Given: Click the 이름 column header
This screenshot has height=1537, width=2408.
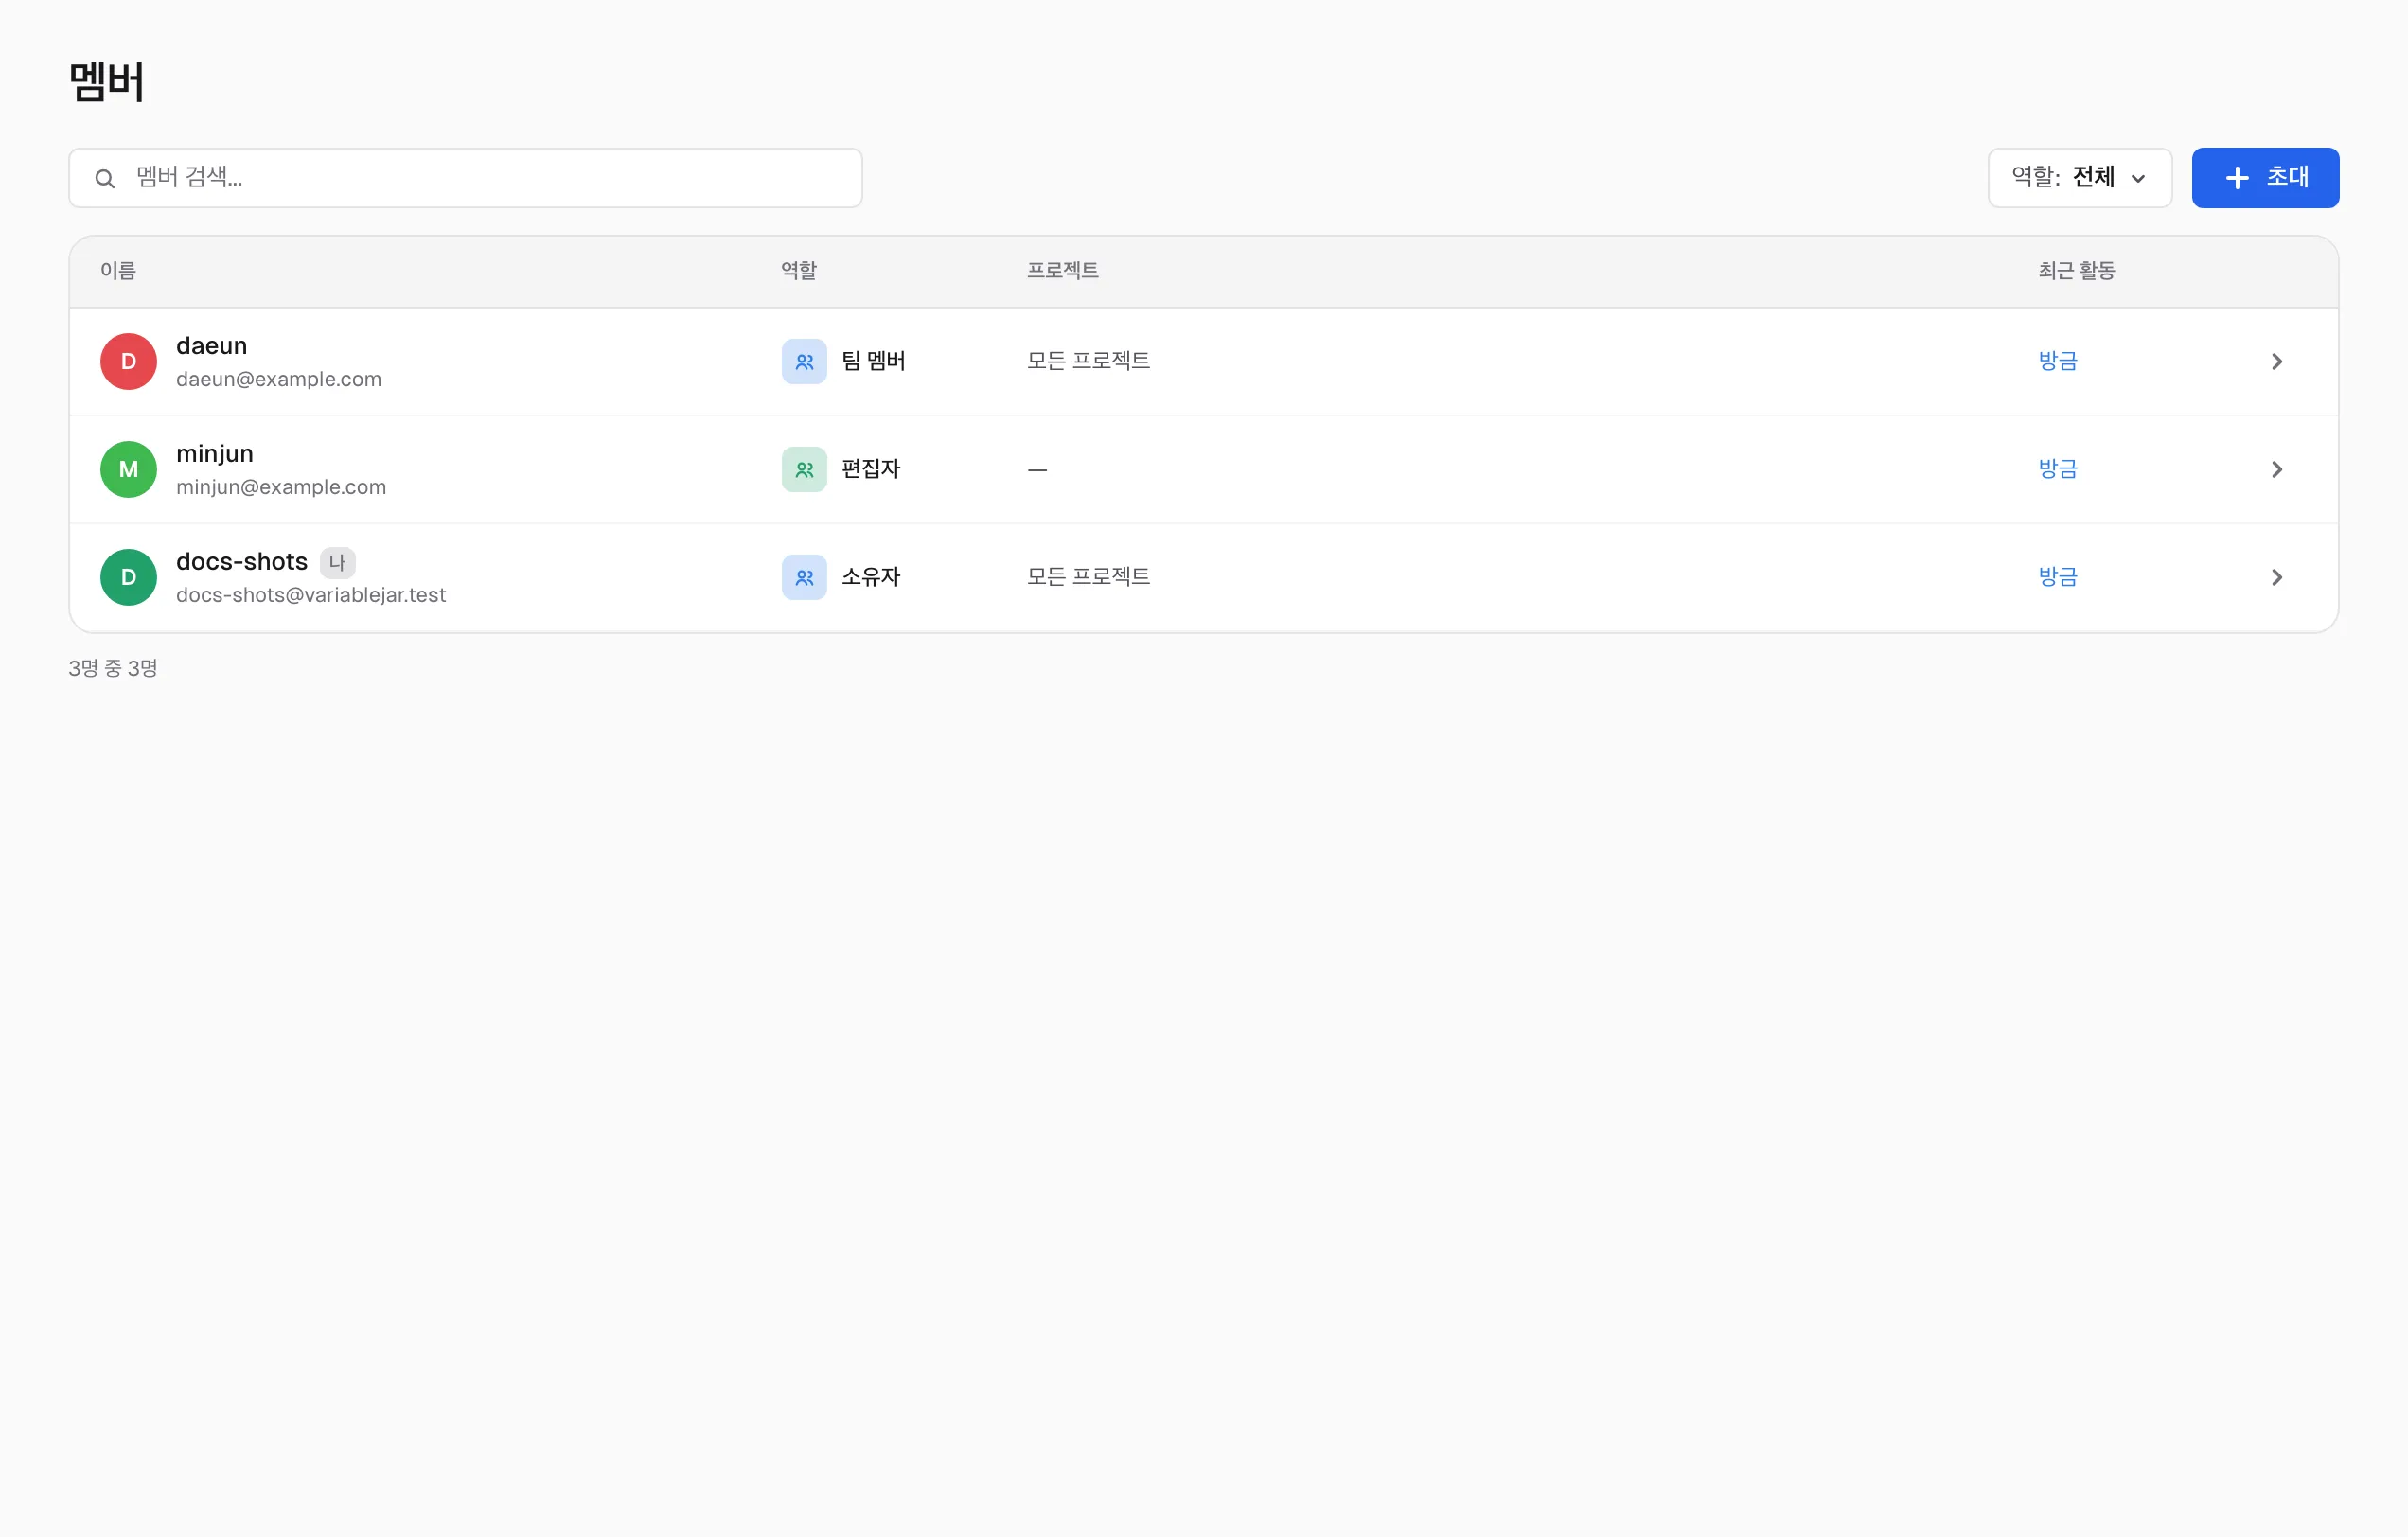Looking at the screenshot, I should tap(118, 271).
